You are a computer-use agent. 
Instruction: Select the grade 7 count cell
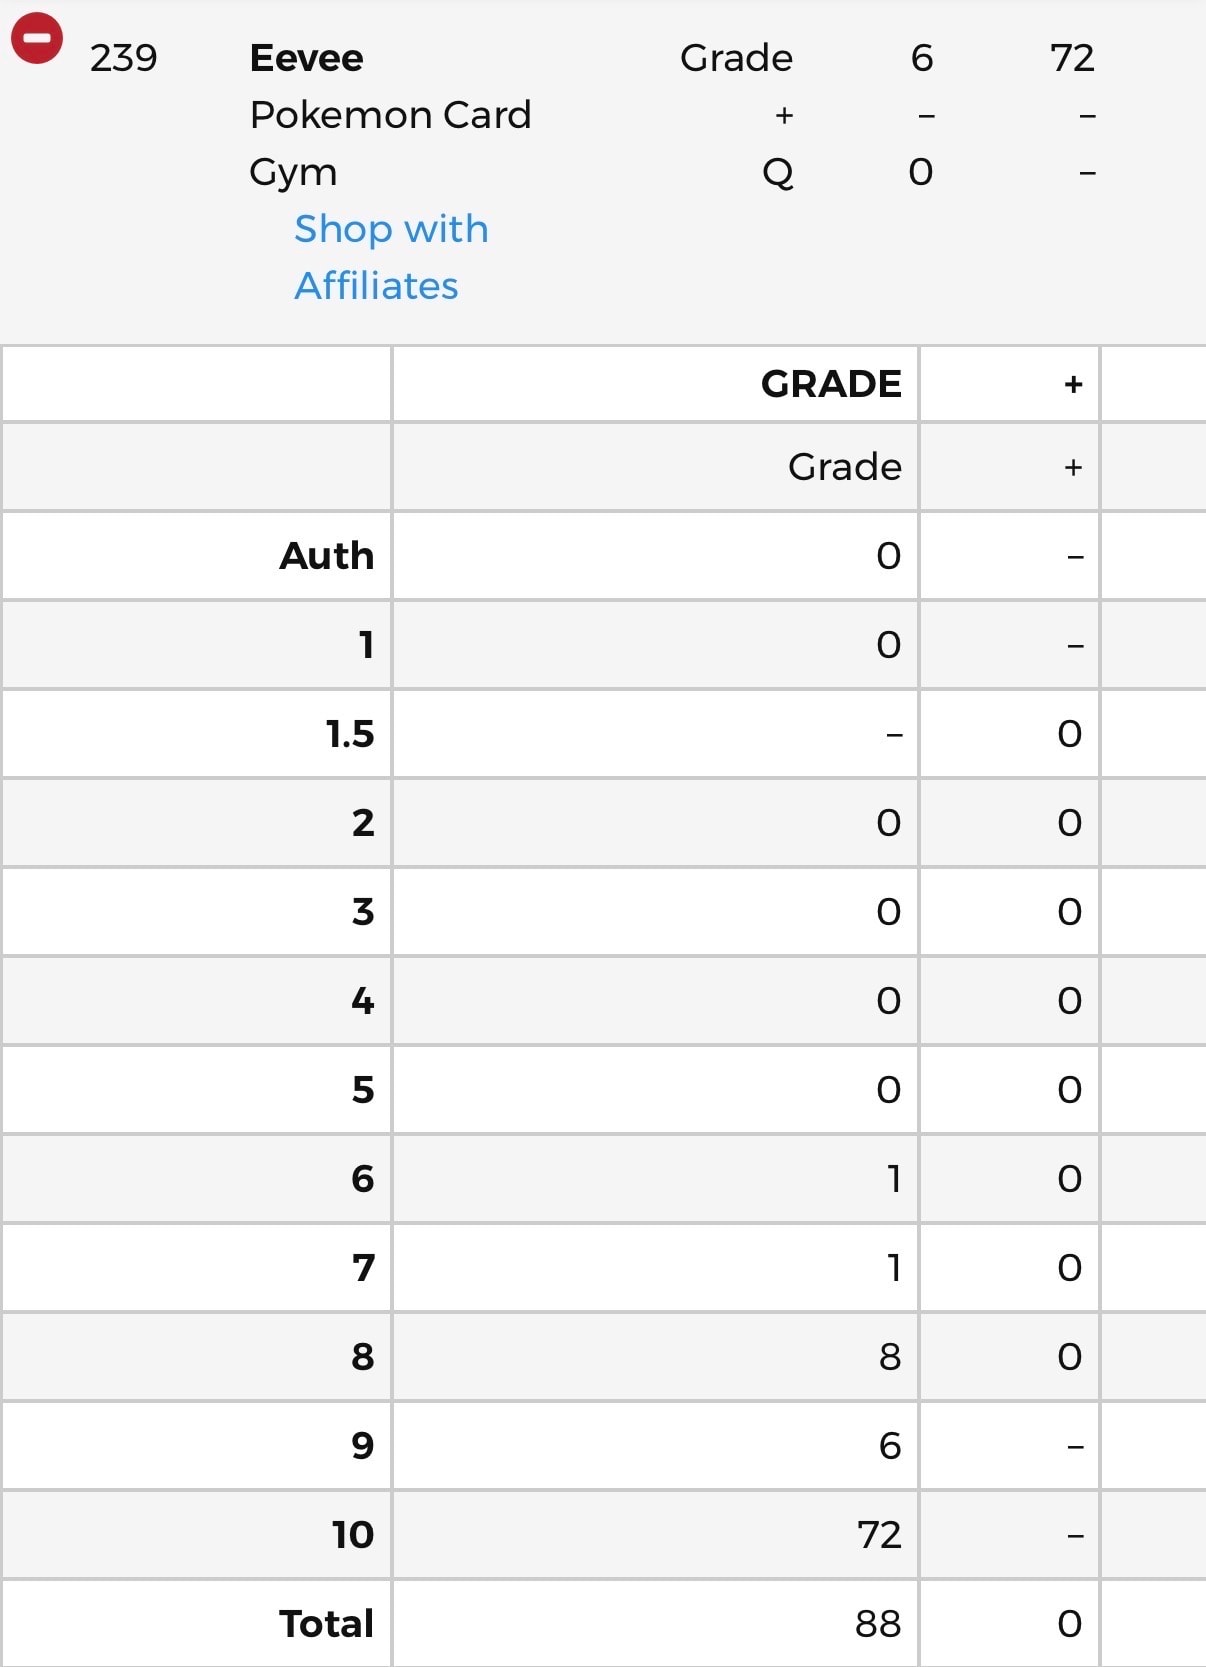[655, 1267]
